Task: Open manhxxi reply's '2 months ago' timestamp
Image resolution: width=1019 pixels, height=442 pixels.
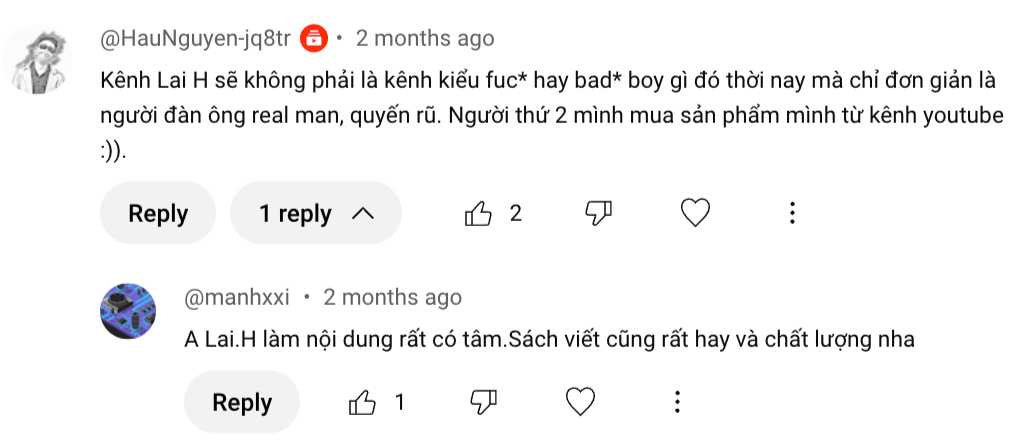Action: (x=392, y=297)
